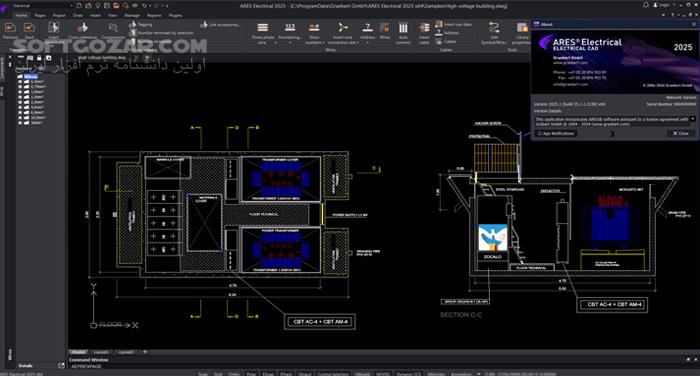Open the Electrical workspace dropdown
This screenshot has width=700, height=376.
(x=42, y=6)
